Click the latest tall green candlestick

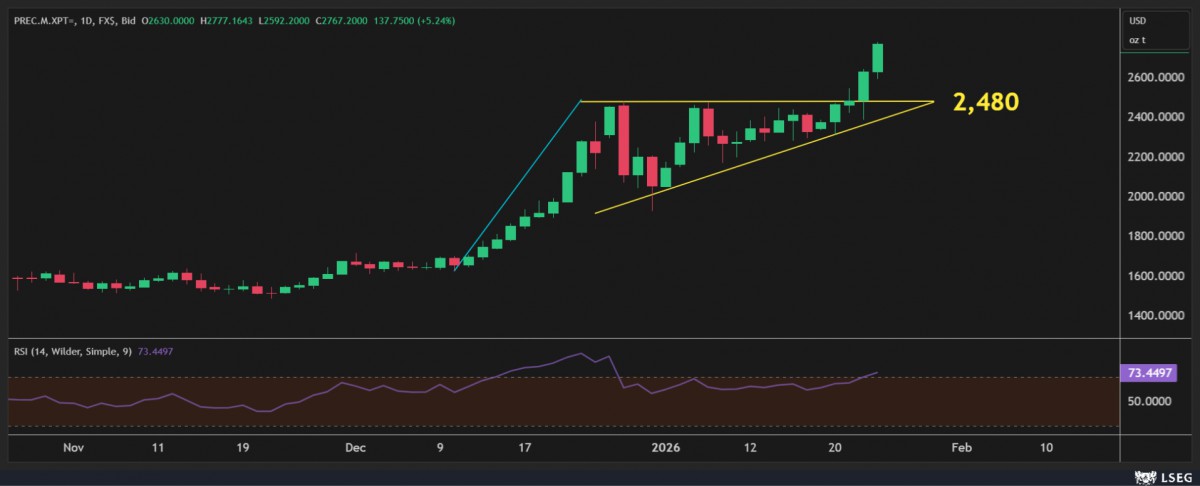[878, 58]
